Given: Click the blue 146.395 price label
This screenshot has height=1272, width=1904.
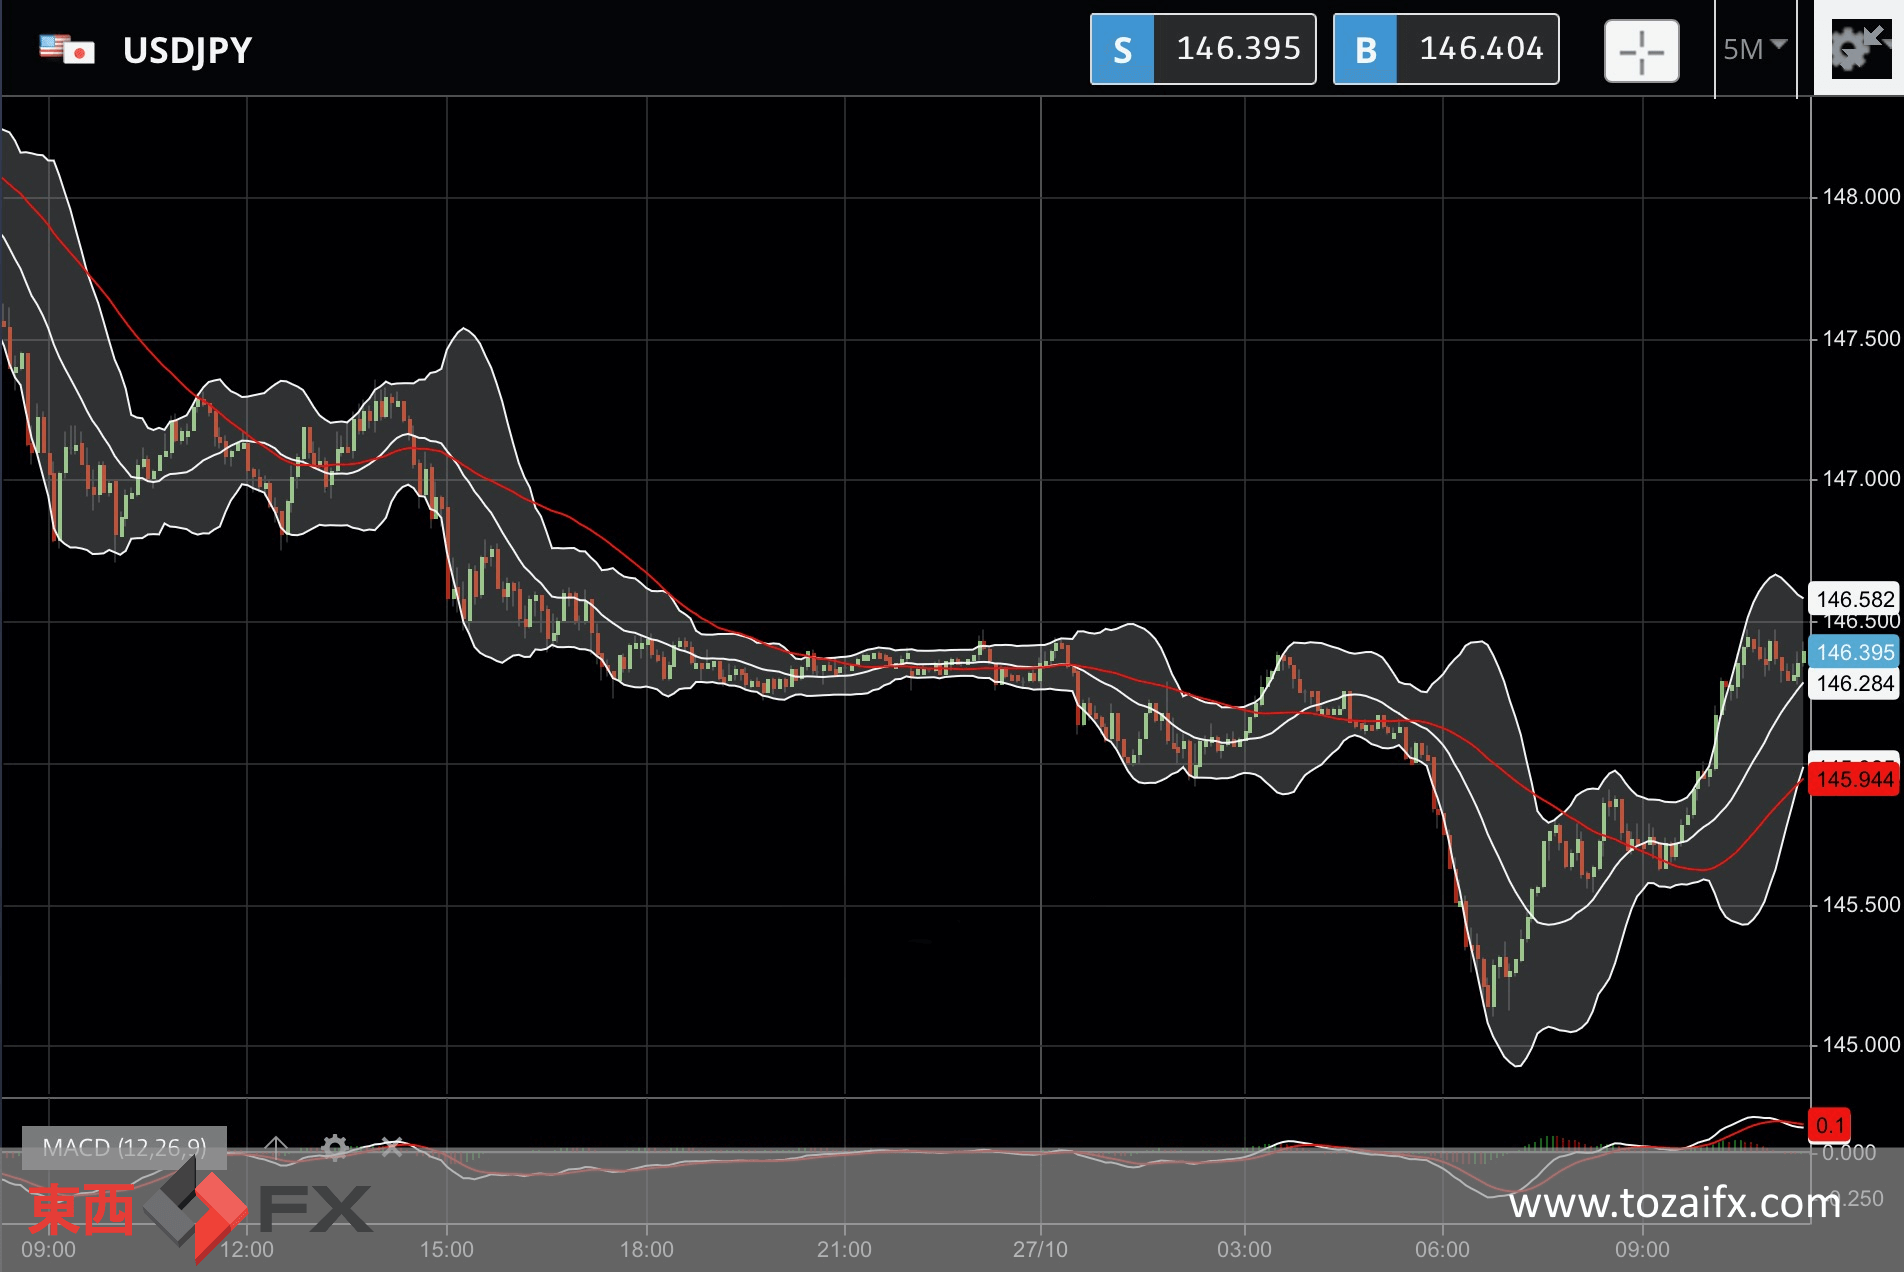Looking at the screenshot, I should [x=1854, y=652].
